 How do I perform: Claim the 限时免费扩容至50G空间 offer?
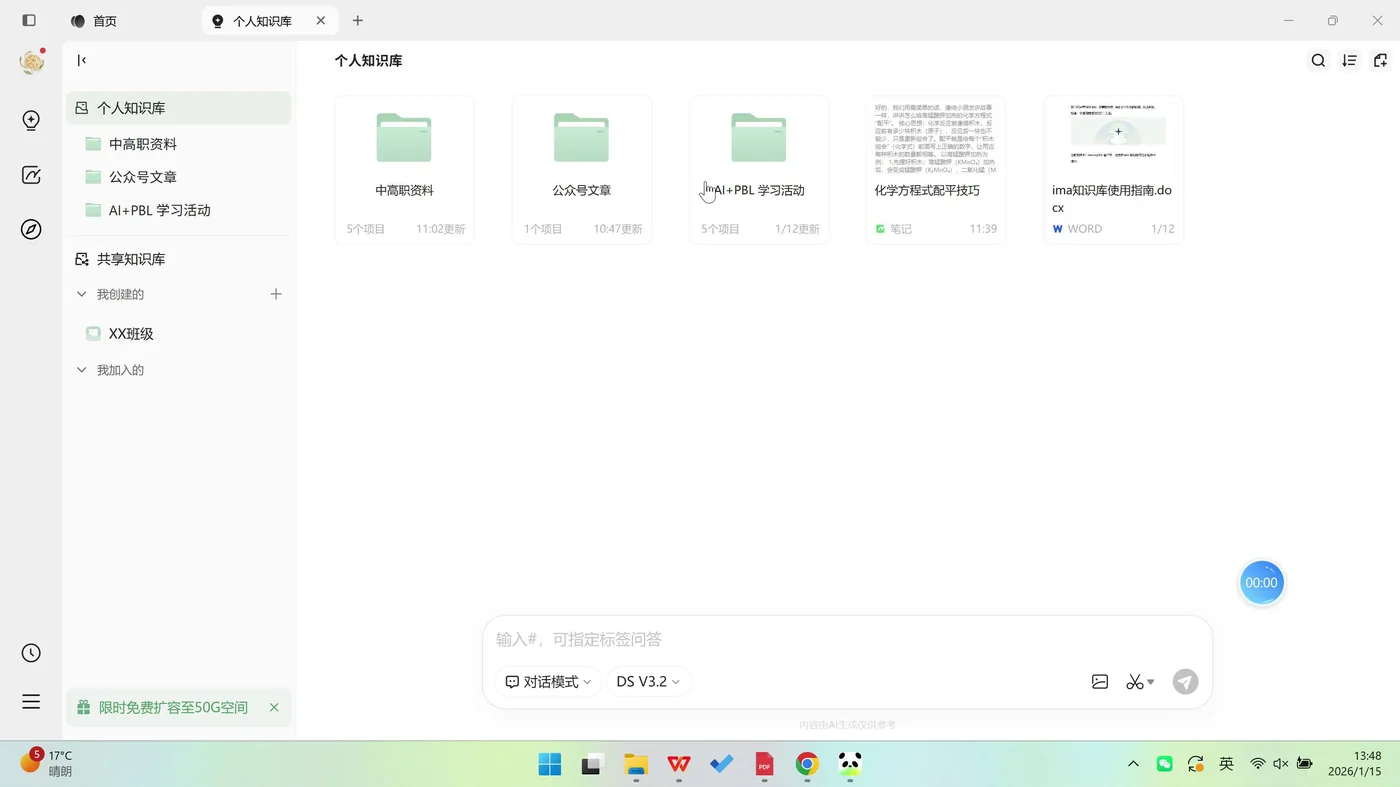(x=173, y=708)
